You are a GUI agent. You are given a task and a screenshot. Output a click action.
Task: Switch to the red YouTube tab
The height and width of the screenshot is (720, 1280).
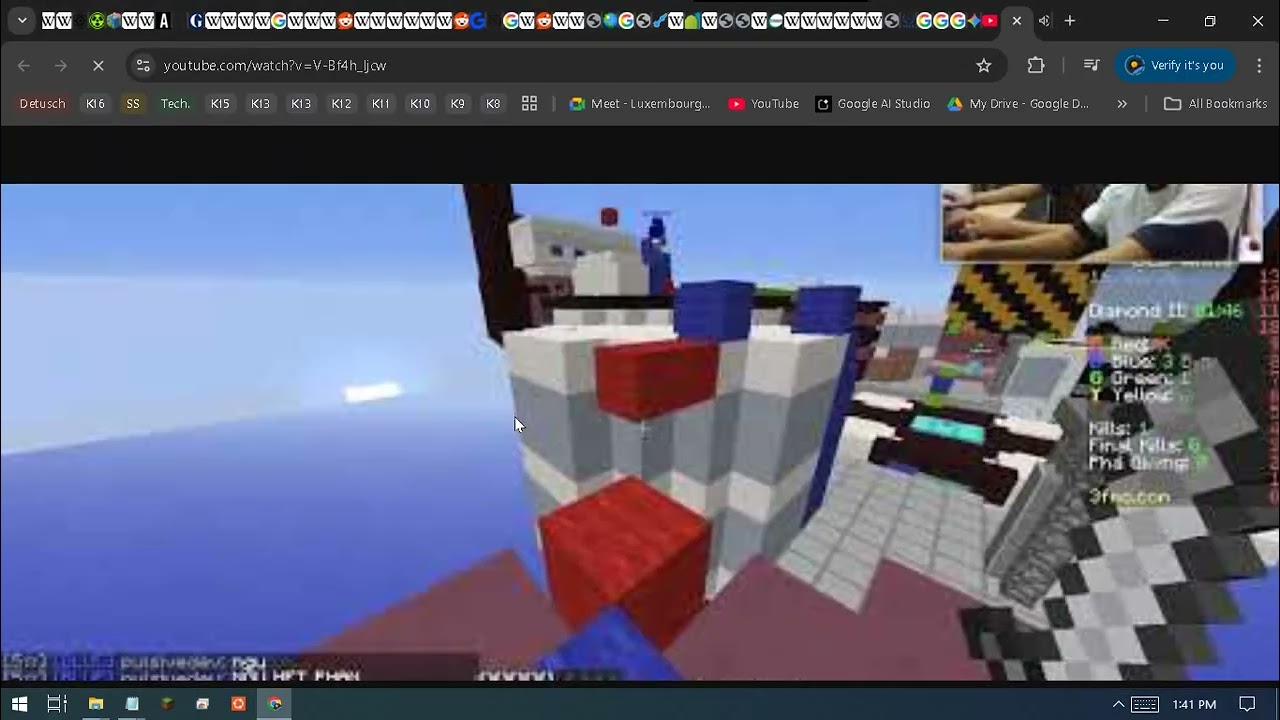point(990,21)
